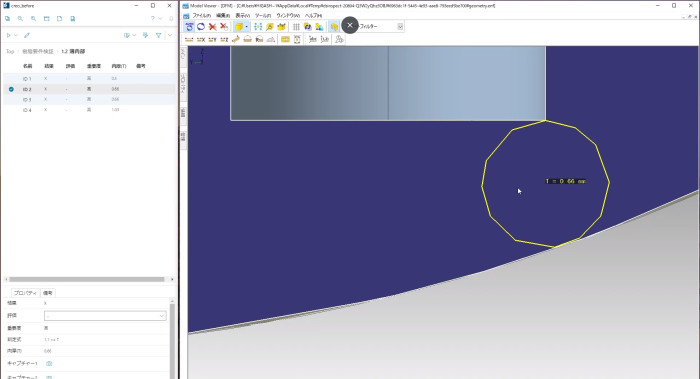Screen dimensions: 700x379
Task: Click the red X delete icon in viewer toolbar
Action: pos(212,27)
